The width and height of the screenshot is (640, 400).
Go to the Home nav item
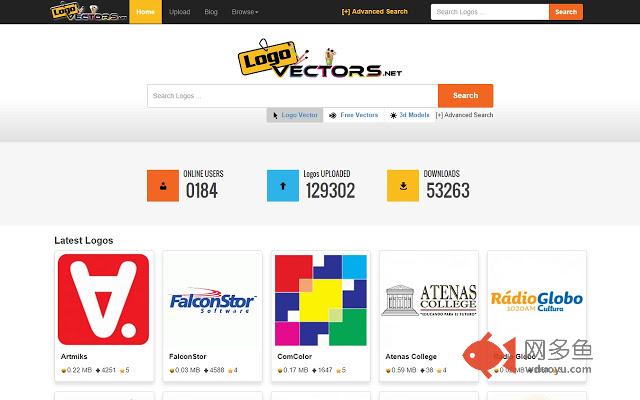coord(145,12)
